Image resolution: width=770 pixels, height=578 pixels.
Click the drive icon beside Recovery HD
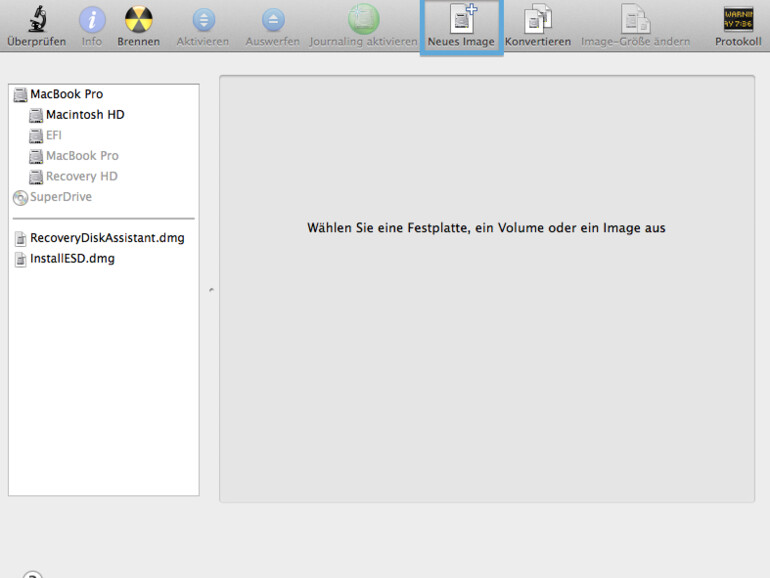[x=36, y=177]
